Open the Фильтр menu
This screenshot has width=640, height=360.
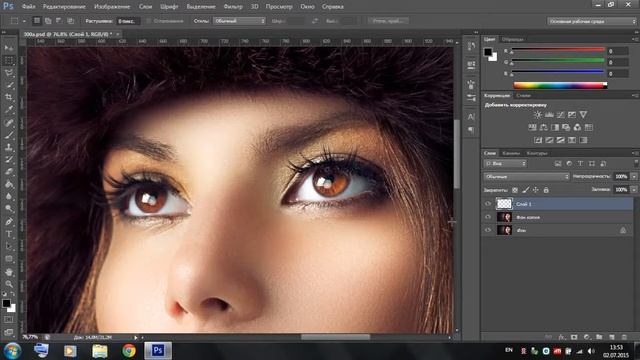coord(233,7)
